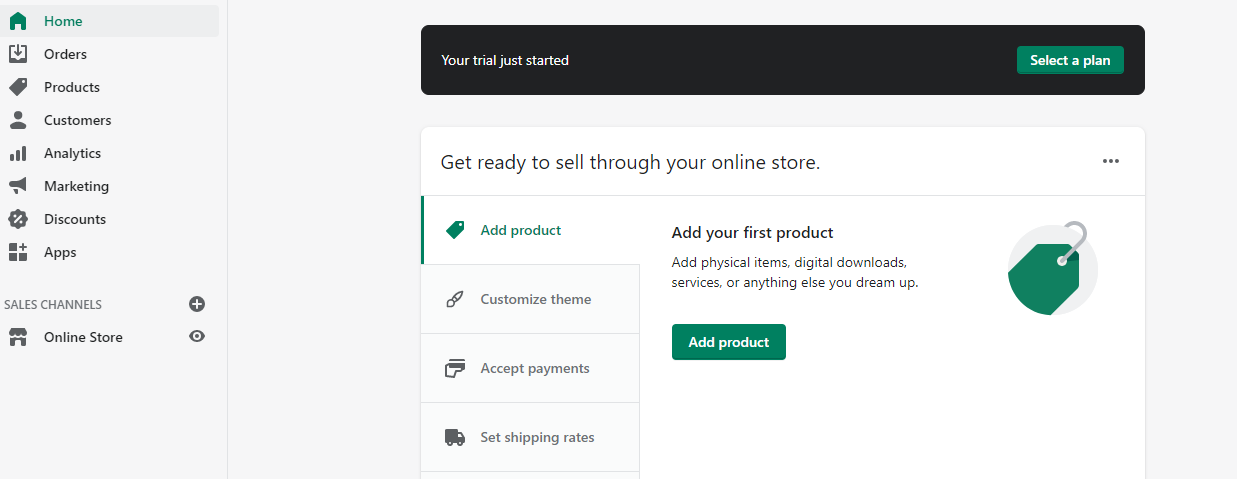Click the Marketing megaphone icon

[x=18, y=186]
